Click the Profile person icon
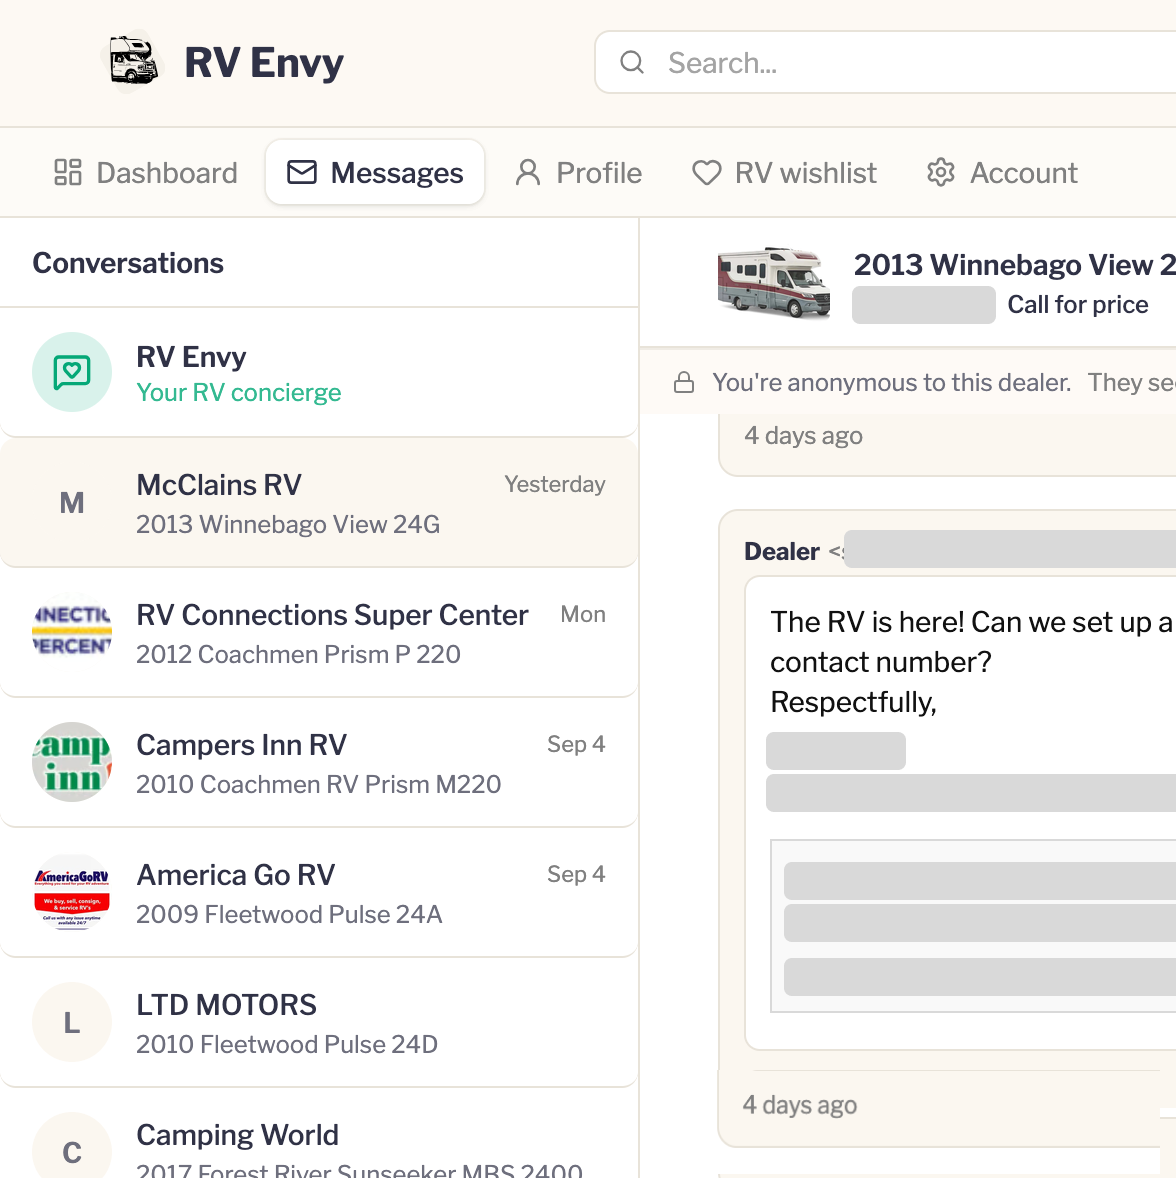The image size is (1176, 1178). pos(528,172)
